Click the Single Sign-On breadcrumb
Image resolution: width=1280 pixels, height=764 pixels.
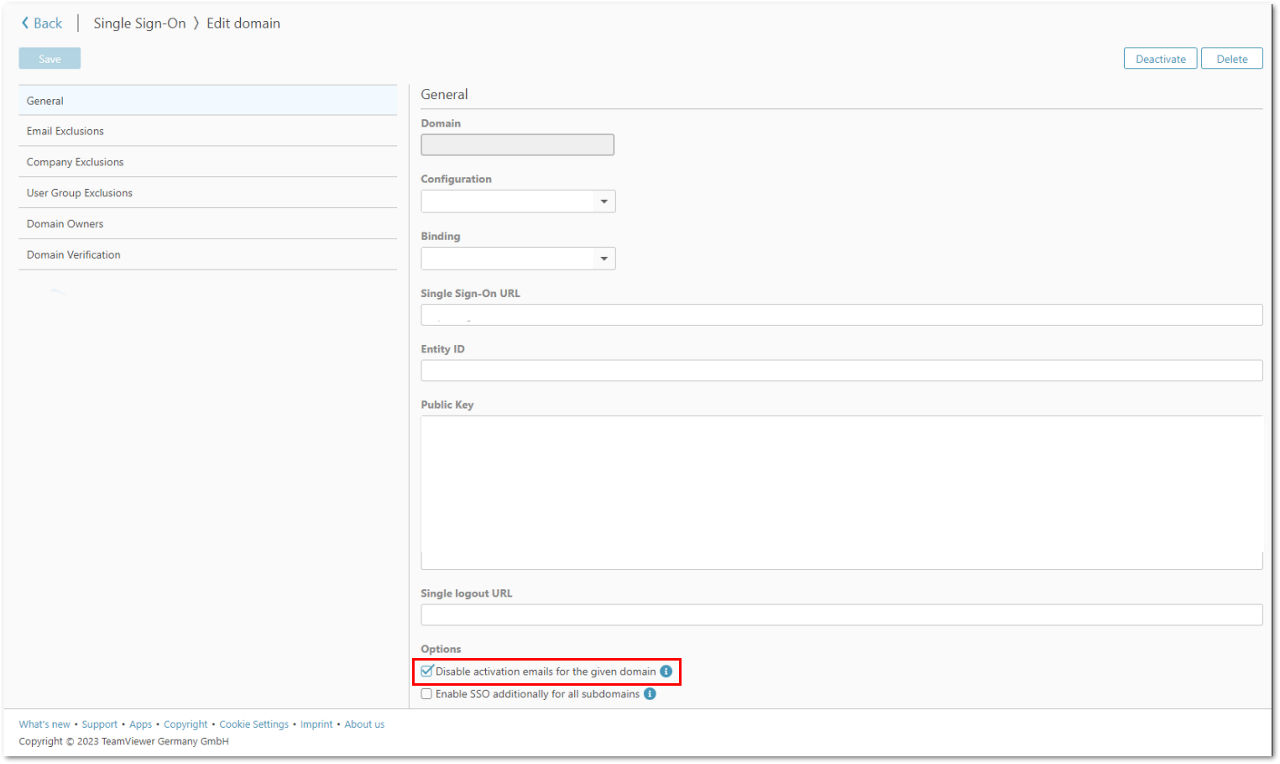click(x=139, y=24)
